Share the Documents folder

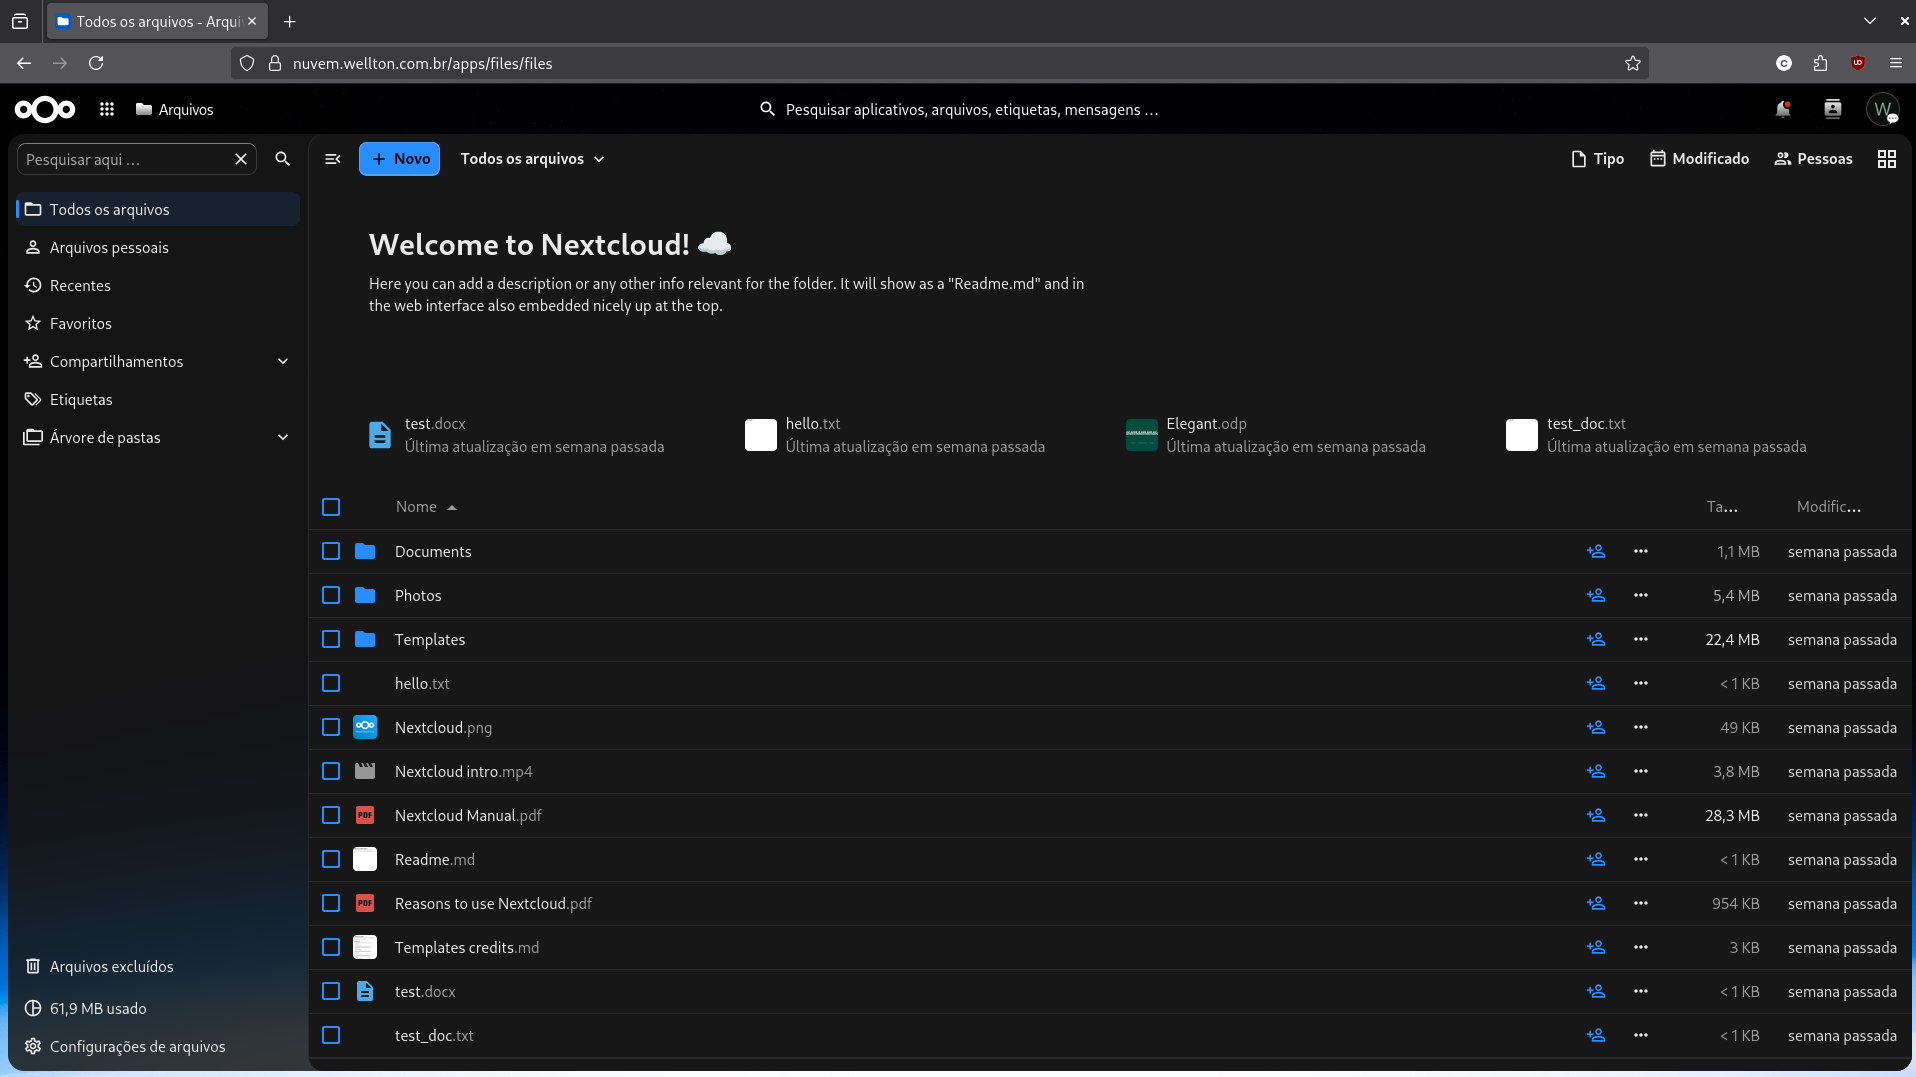tap(1596, 551)
